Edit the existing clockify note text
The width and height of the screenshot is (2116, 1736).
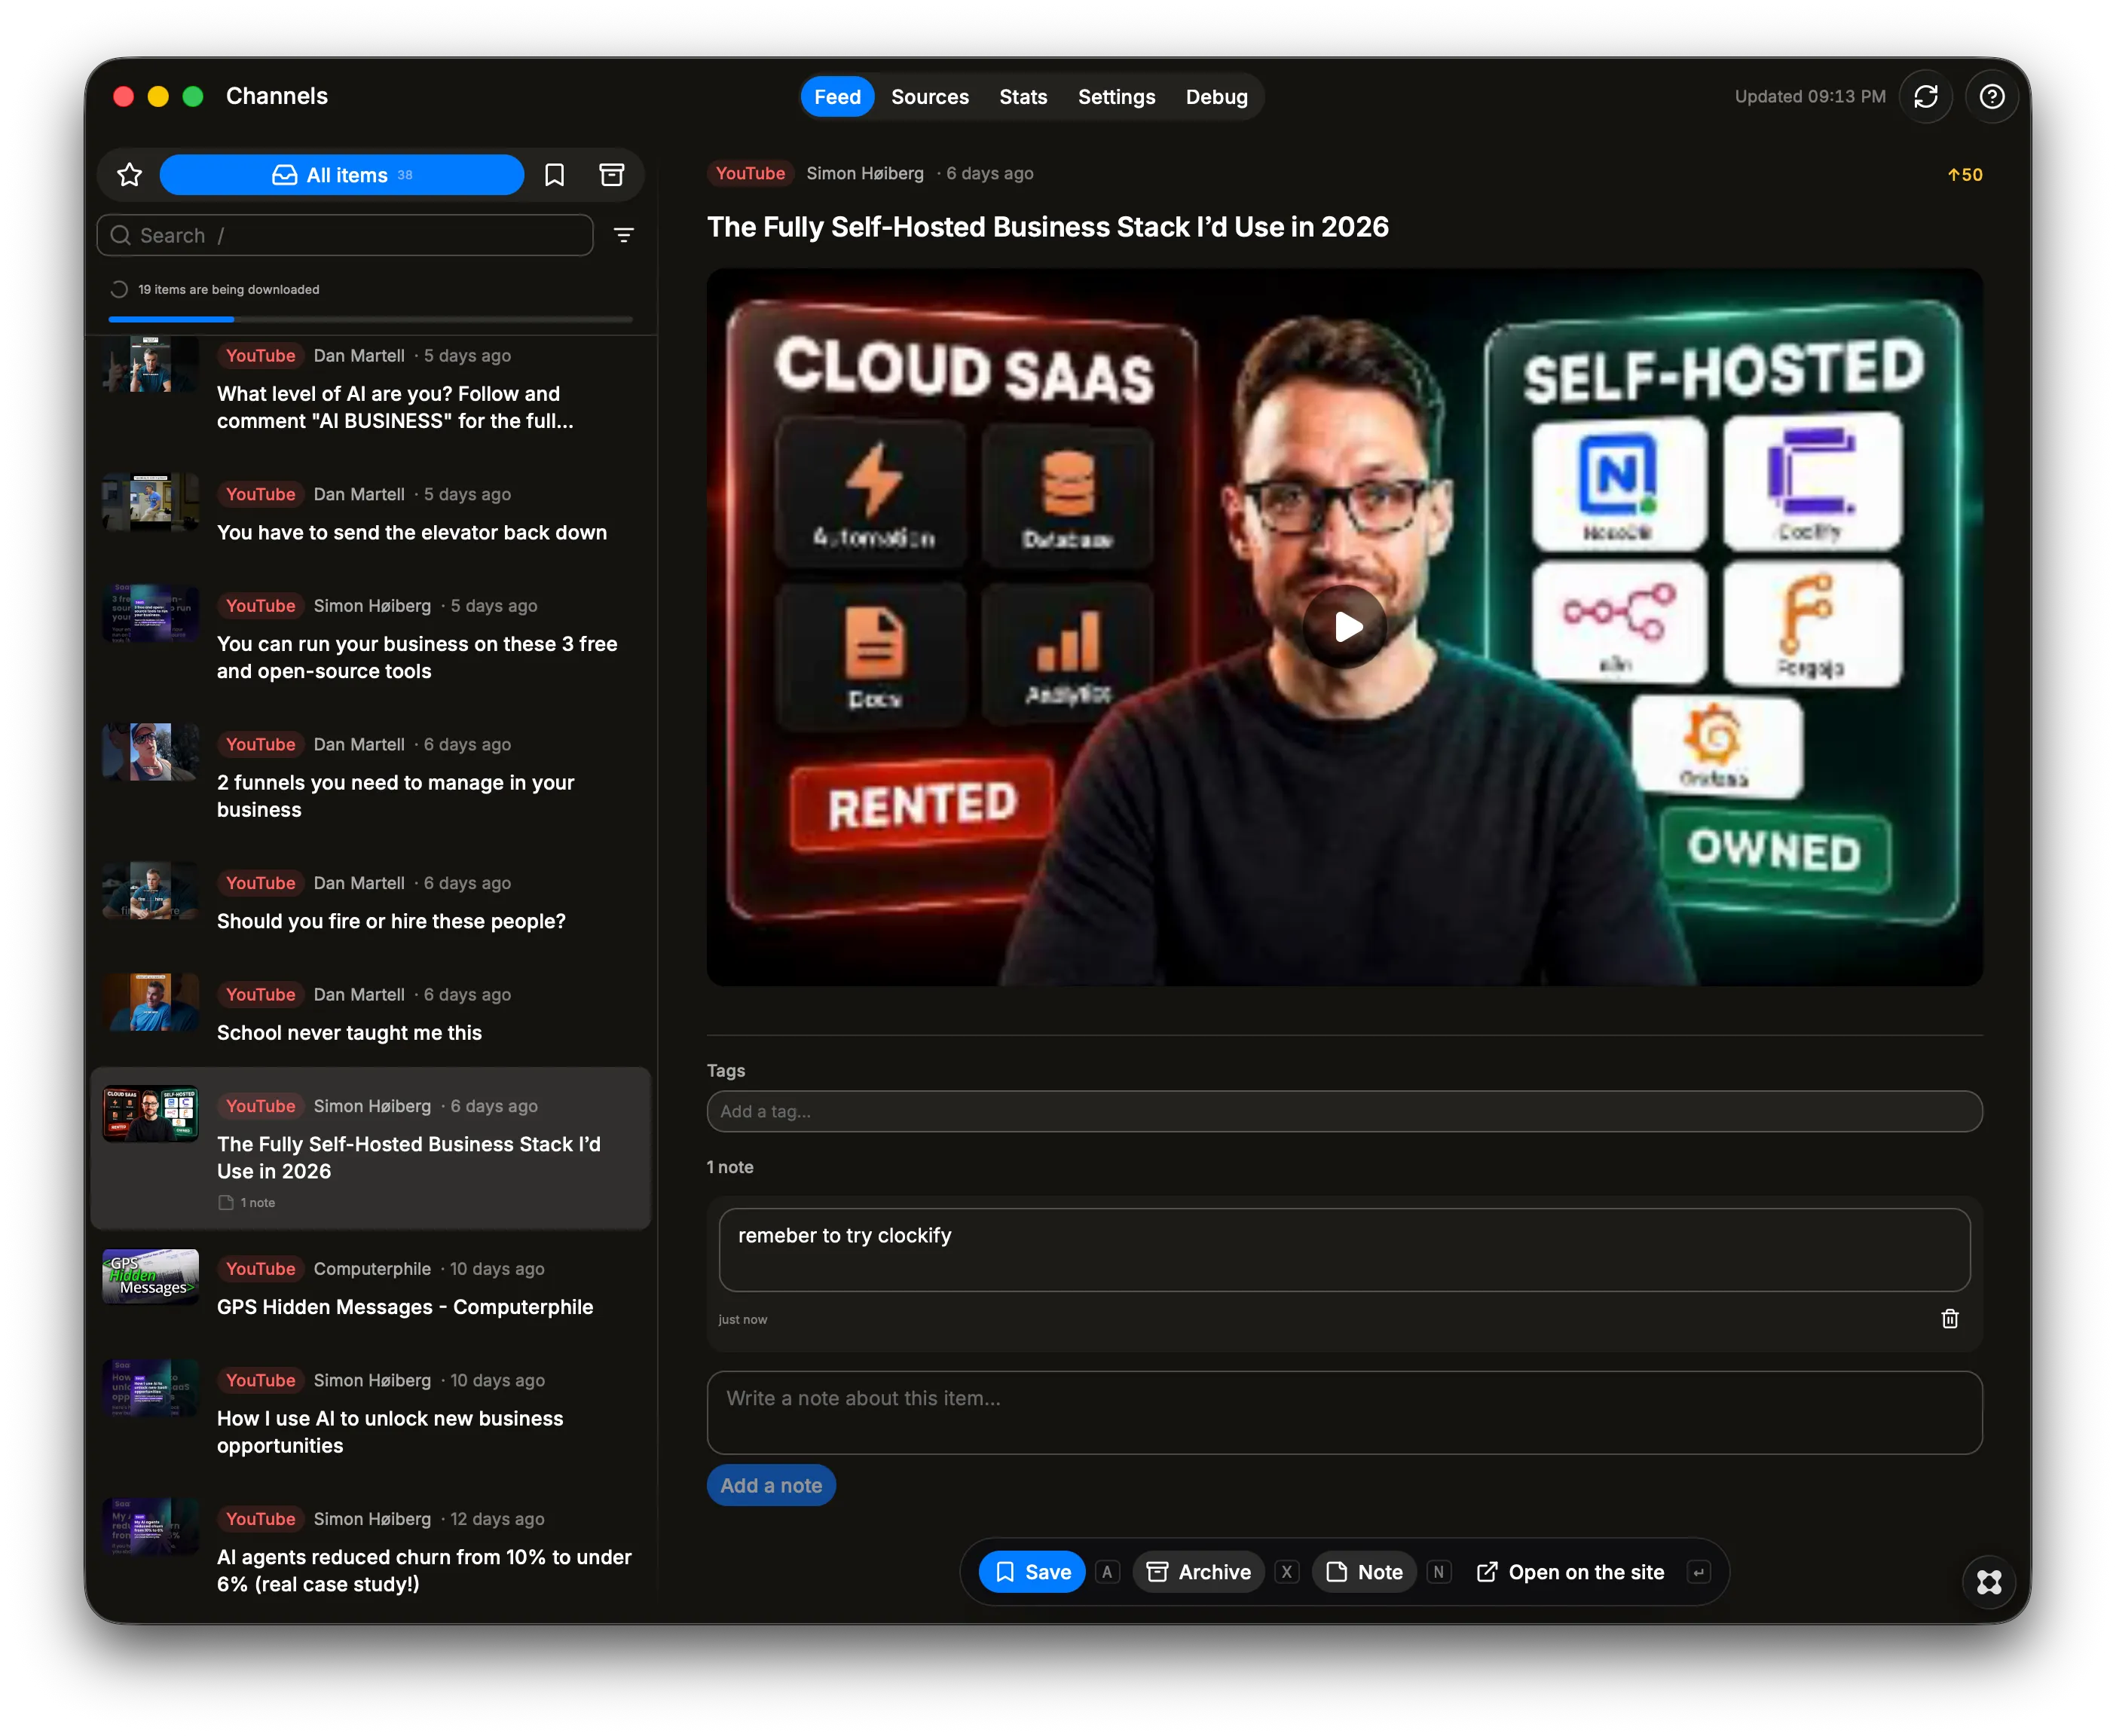pos(1344,1250)
